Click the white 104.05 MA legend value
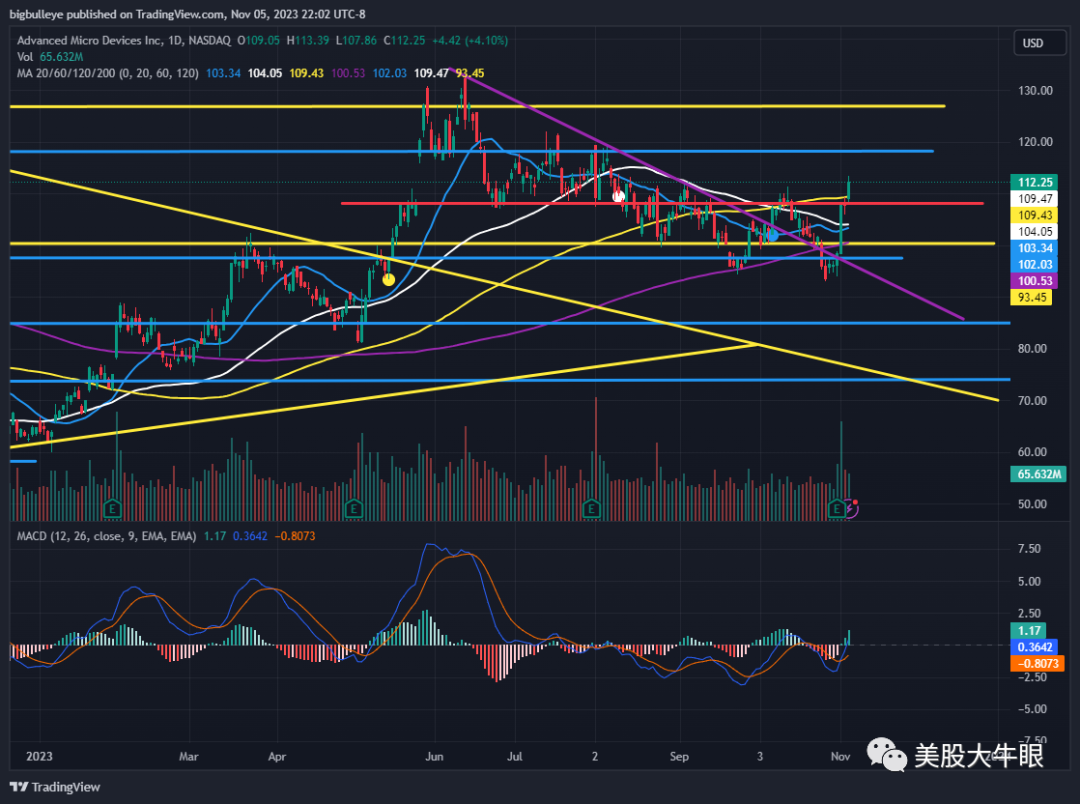 pyautogui.click(x=265, y=73)
